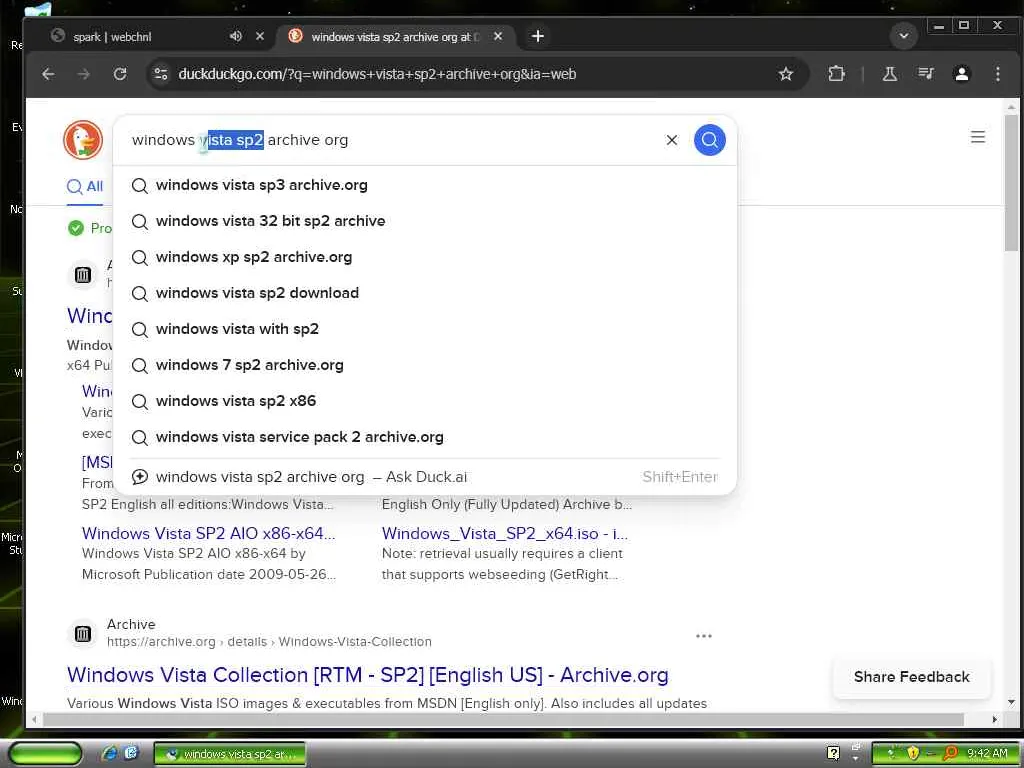
Task: Open Windows_Vista_SP2_x64.iso link
Action: (x=505, y=533)
